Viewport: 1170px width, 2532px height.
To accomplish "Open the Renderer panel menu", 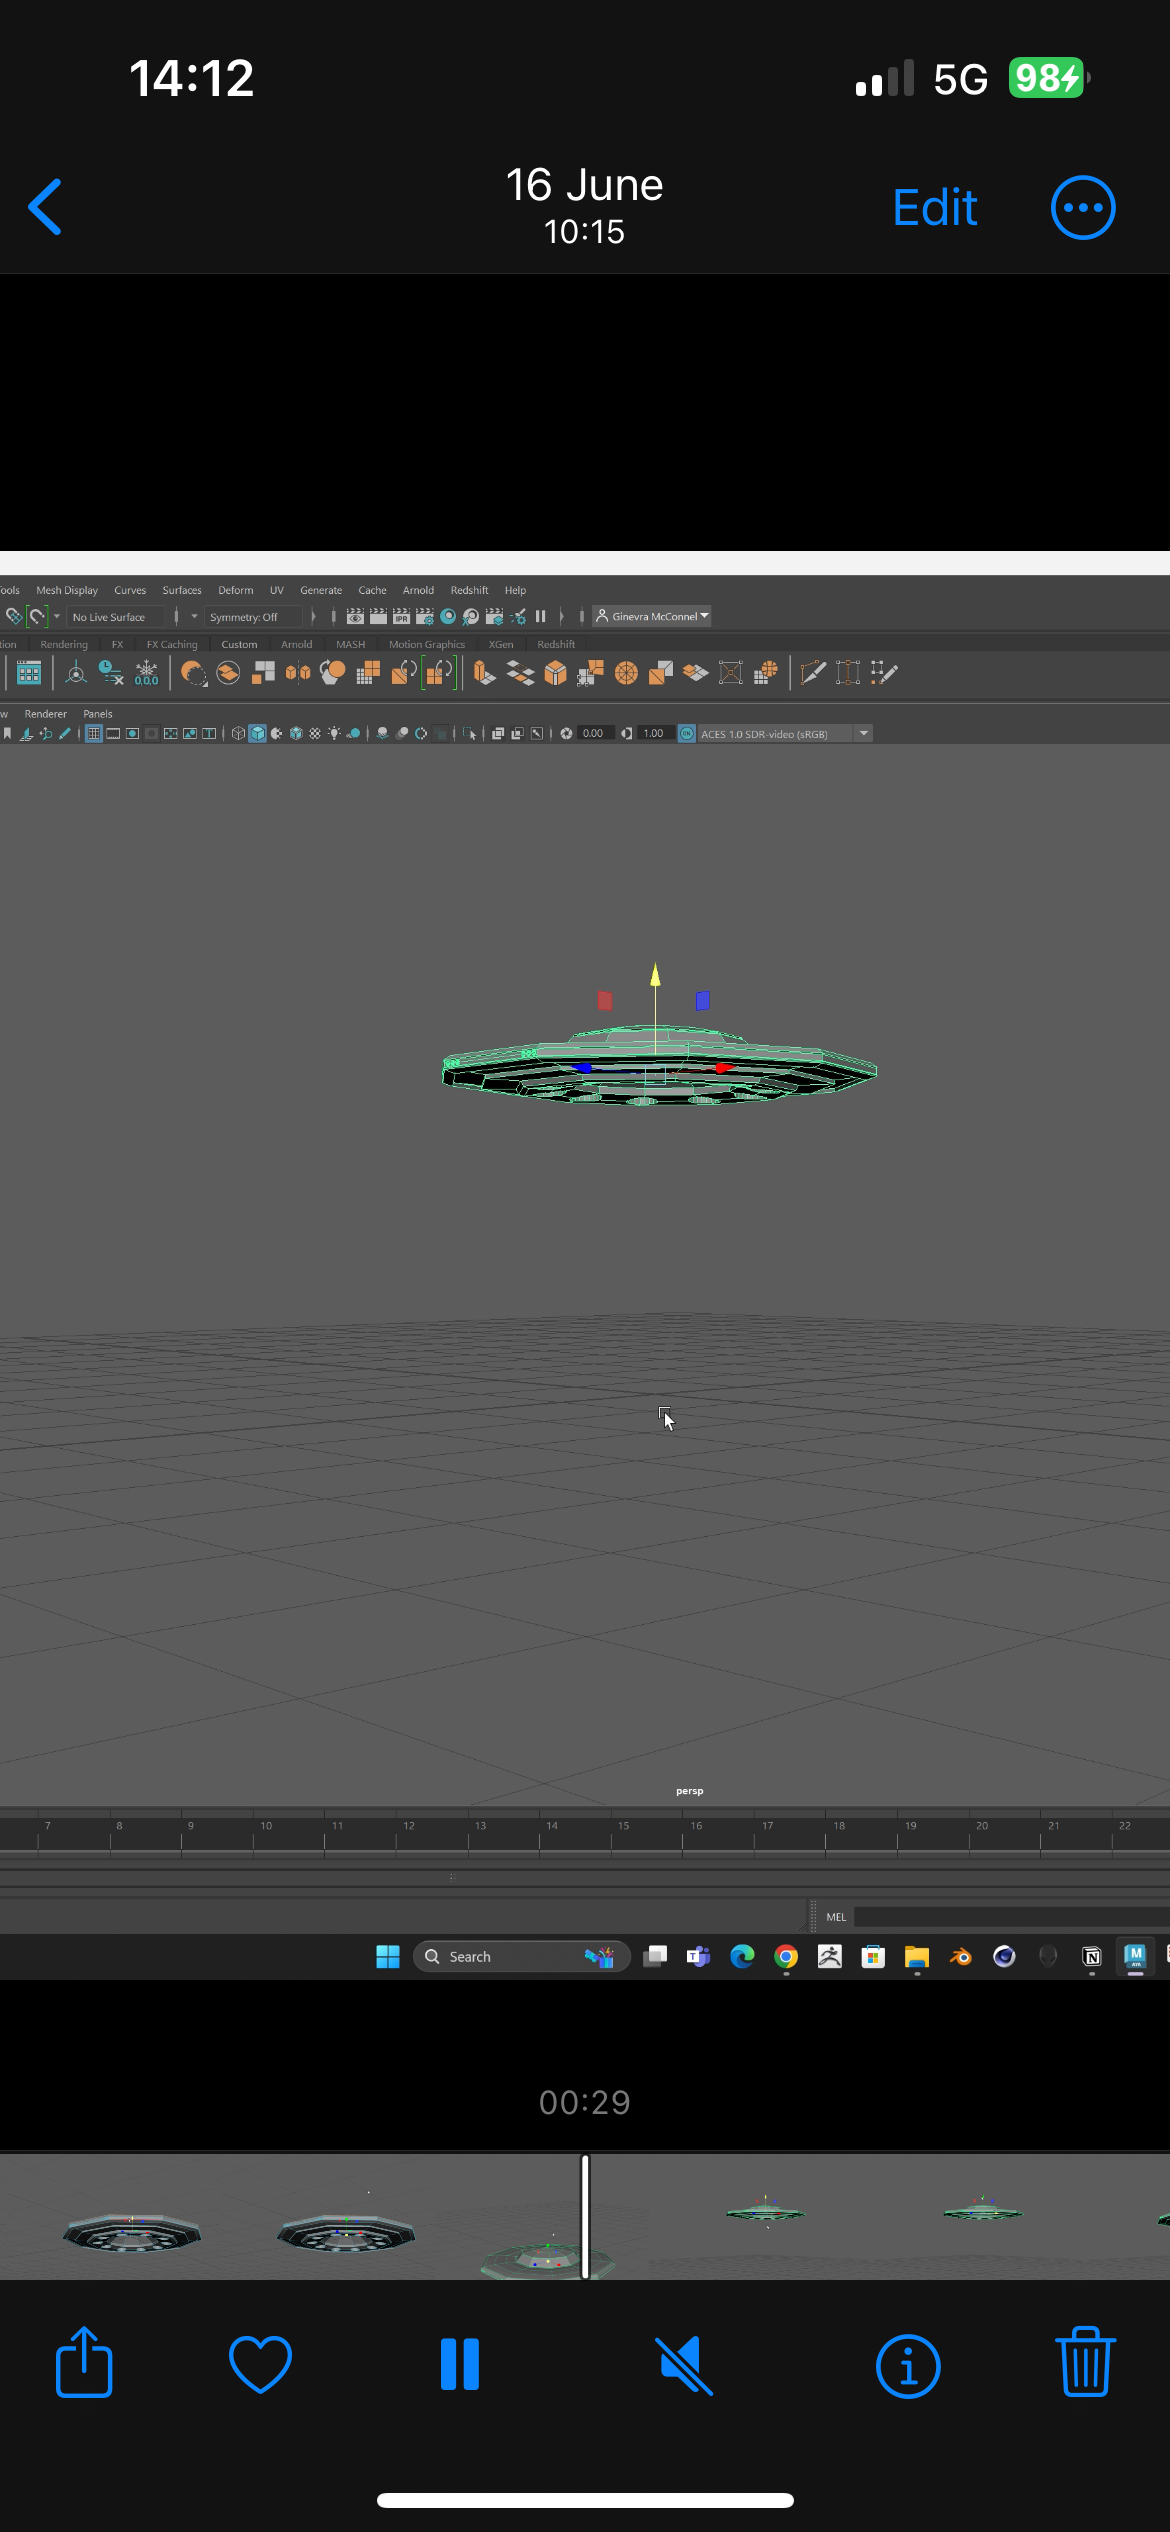I will point(45,714).
